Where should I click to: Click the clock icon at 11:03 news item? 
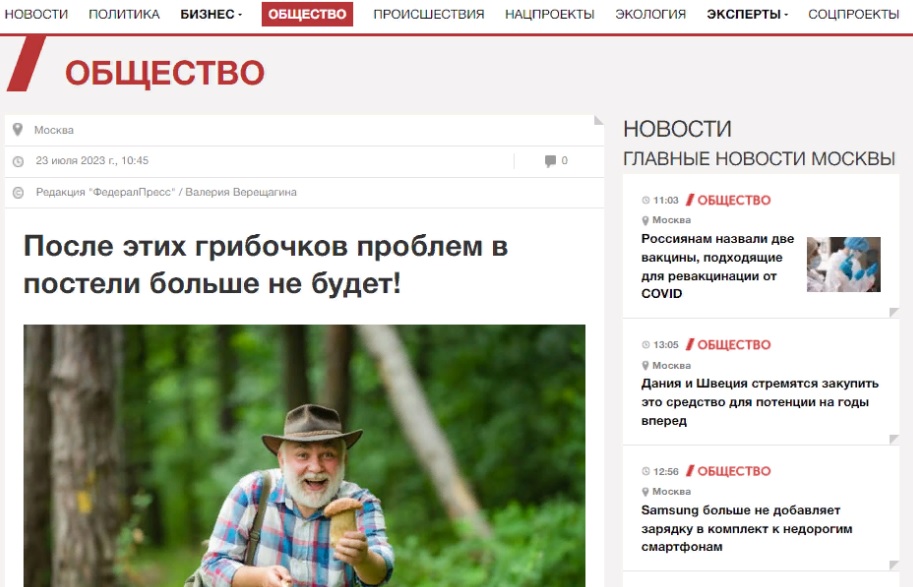(x=645, y=200)
